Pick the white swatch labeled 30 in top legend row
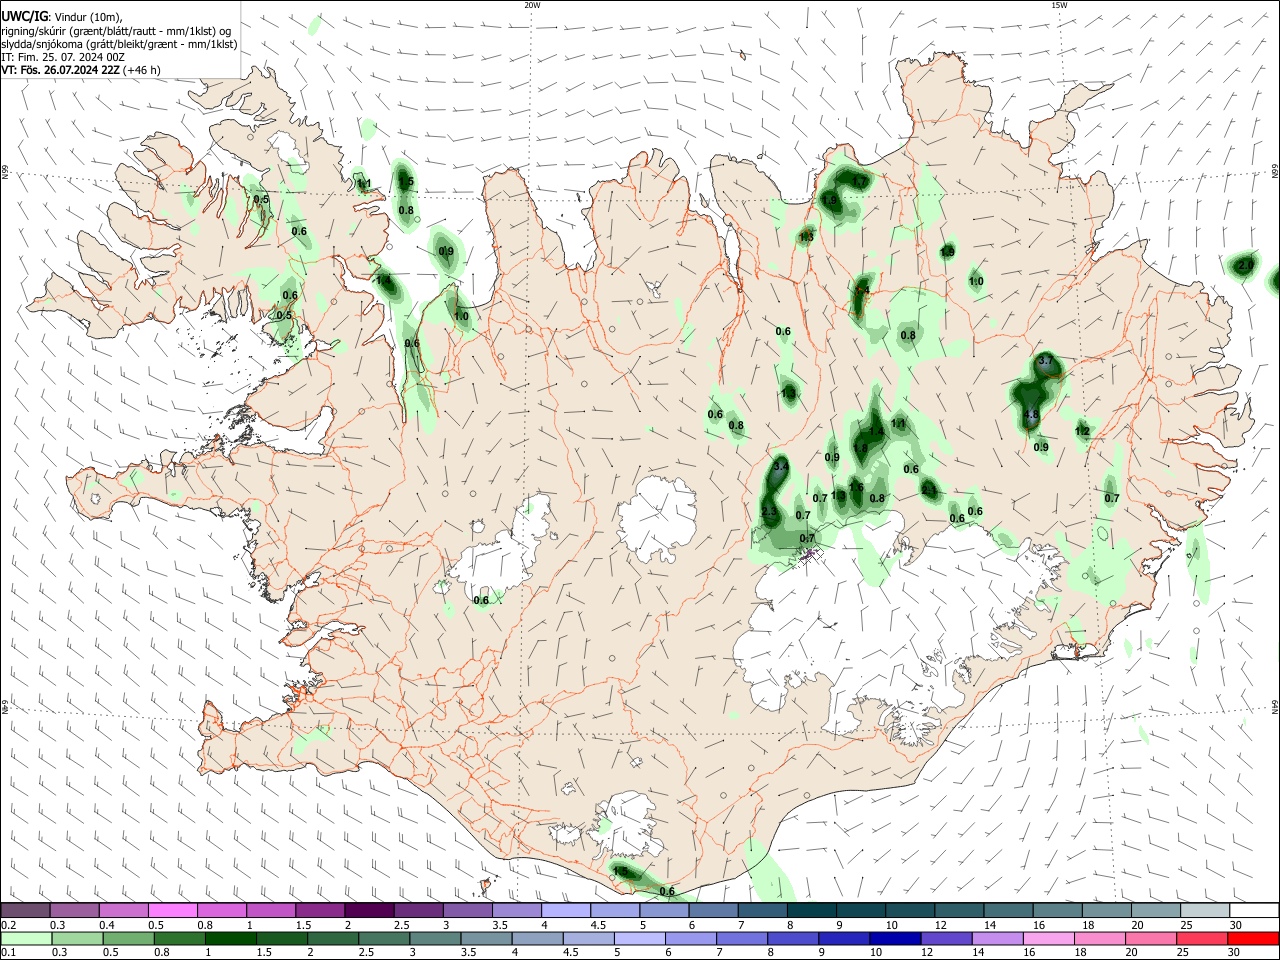1280x960 pixels. pyautogui.click(x=1253, y=911)
